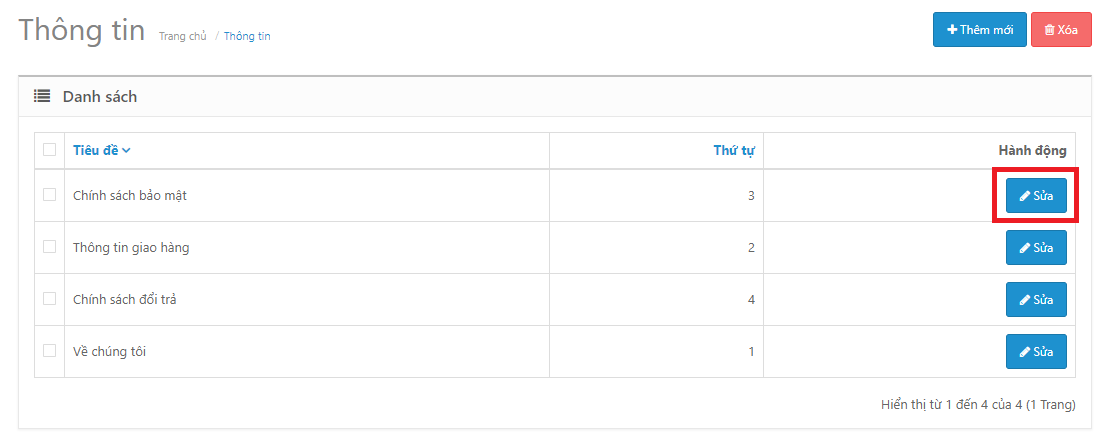The height and width of the screenshot is (438, 1110).
Task: Go to Trang chủ breadcrumb
Action: pyautogui.click(x=183, y=36)
